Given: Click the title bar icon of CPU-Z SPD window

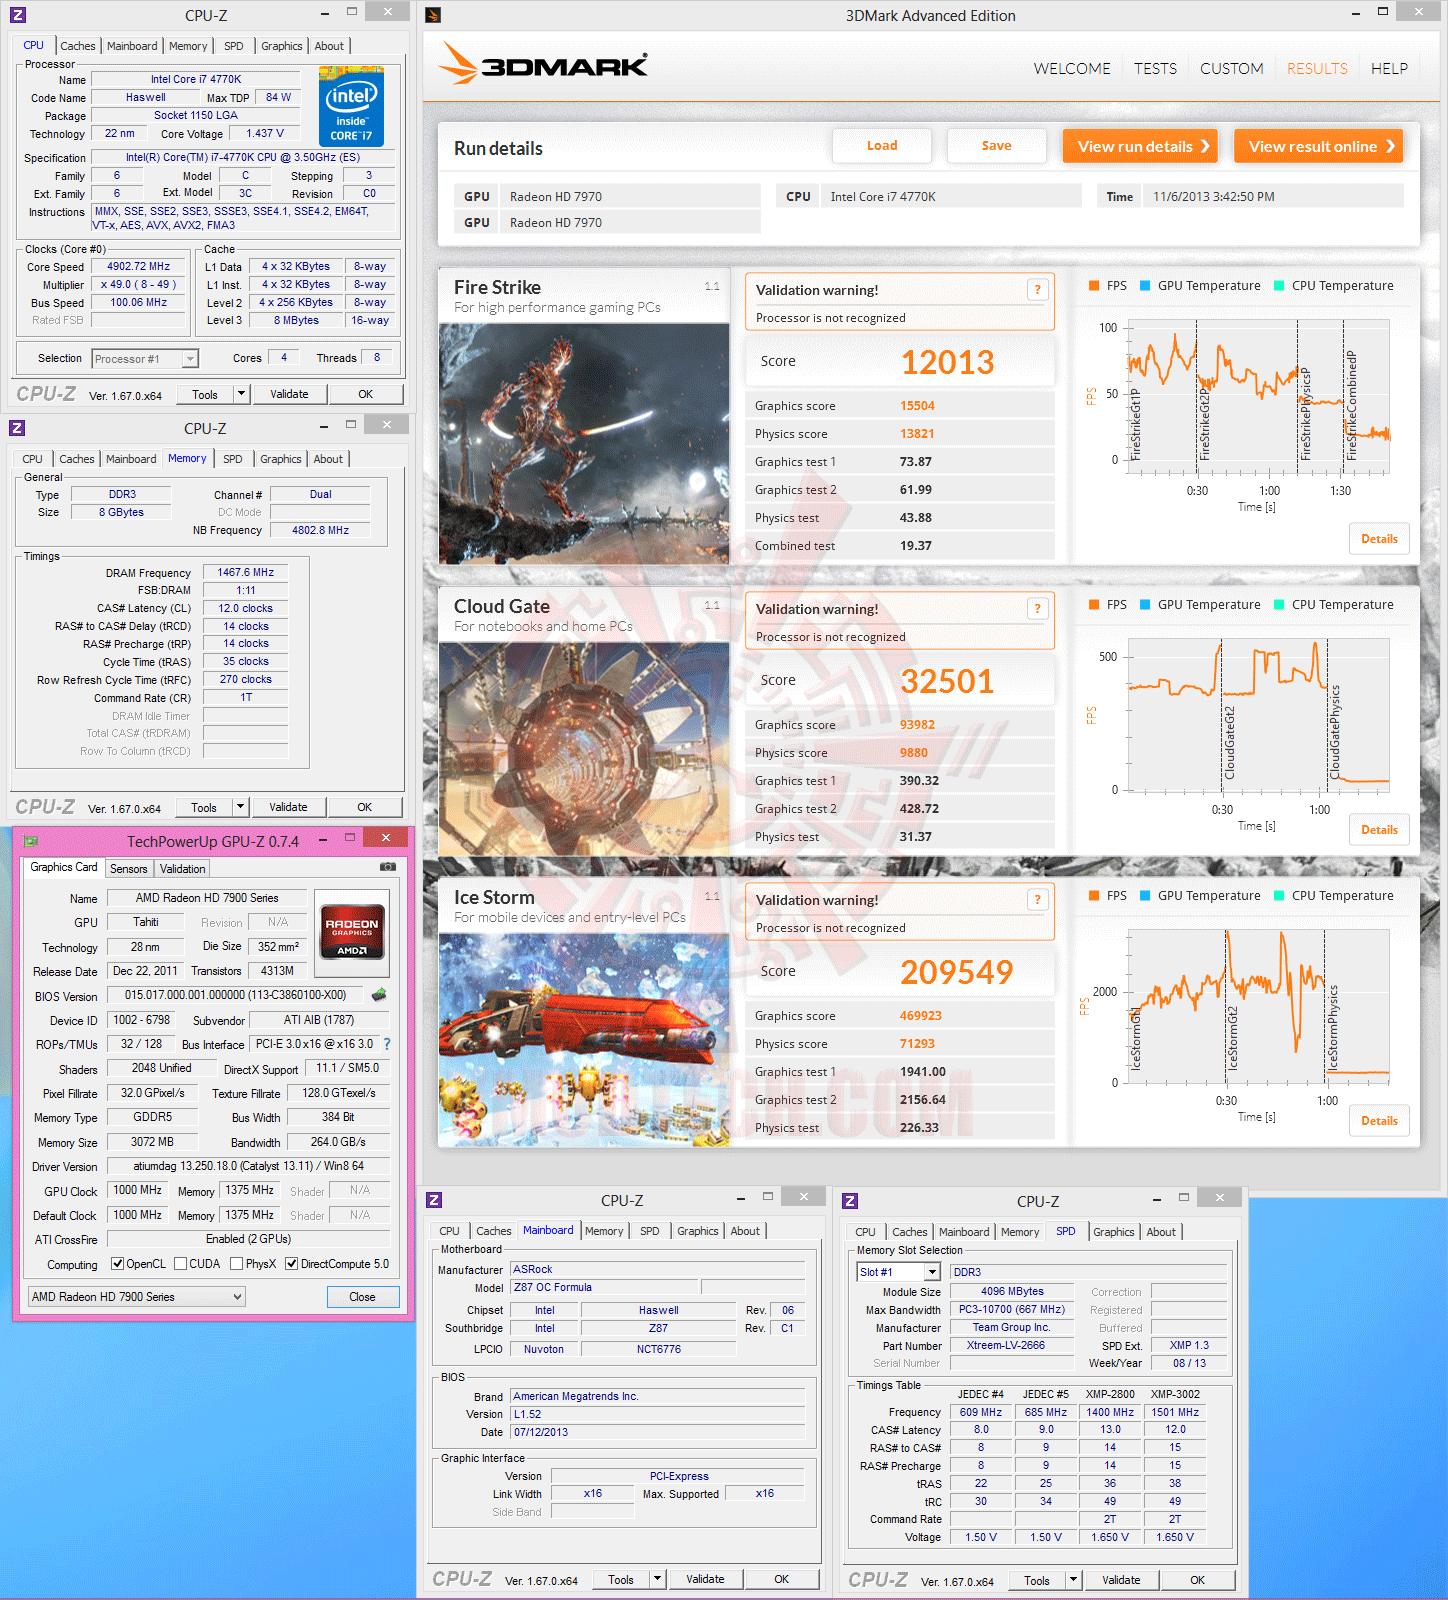Looking at the screenshot, I should pos(850,1201).
